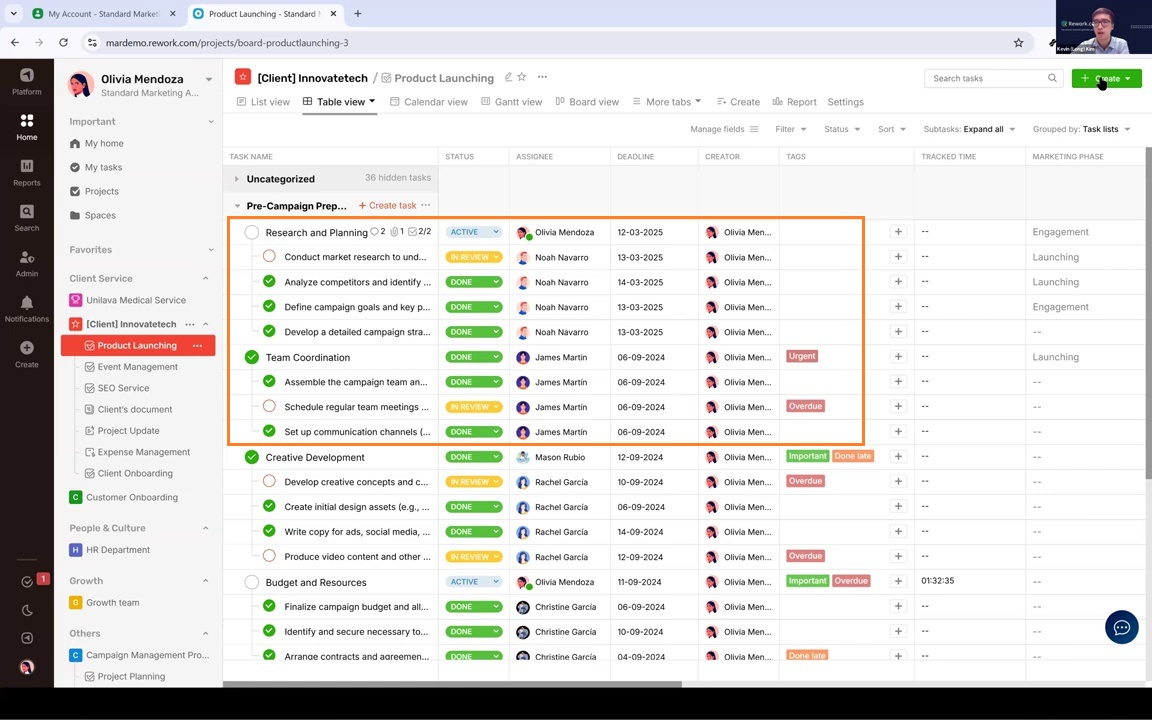Open the Report tab

(794, 101)
